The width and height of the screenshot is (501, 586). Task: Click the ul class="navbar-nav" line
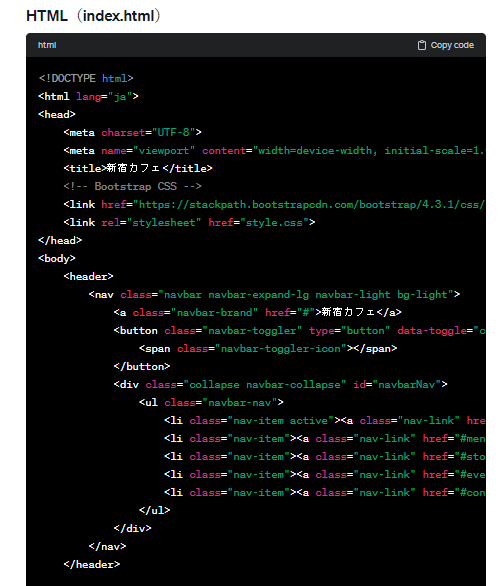(211, 403)
